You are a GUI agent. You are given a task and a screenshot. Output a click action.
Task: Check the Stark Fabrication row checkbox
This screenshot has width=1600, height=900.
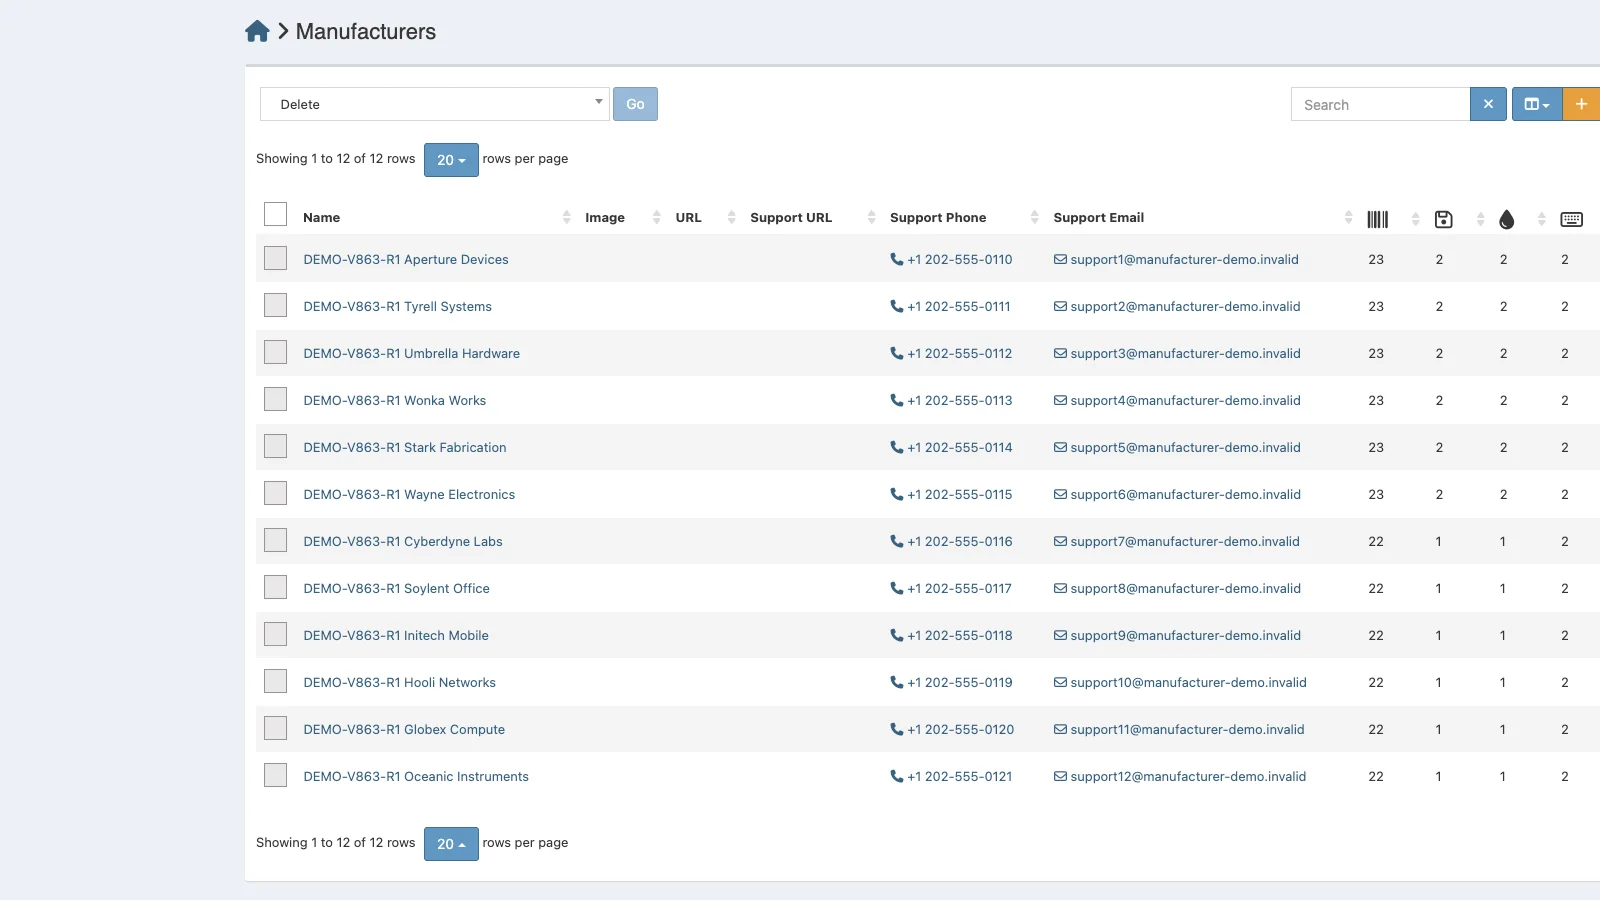(x=275, y=446)
